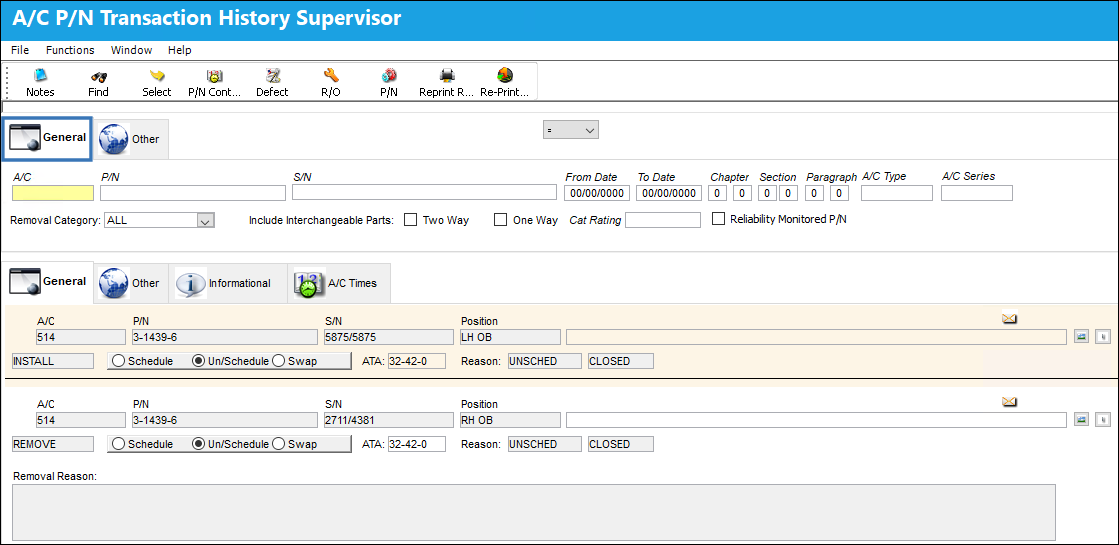Expand the Removal Category ALL dropdown
Viewport: 1119px width, 545px height.
[x=205, y=221]
